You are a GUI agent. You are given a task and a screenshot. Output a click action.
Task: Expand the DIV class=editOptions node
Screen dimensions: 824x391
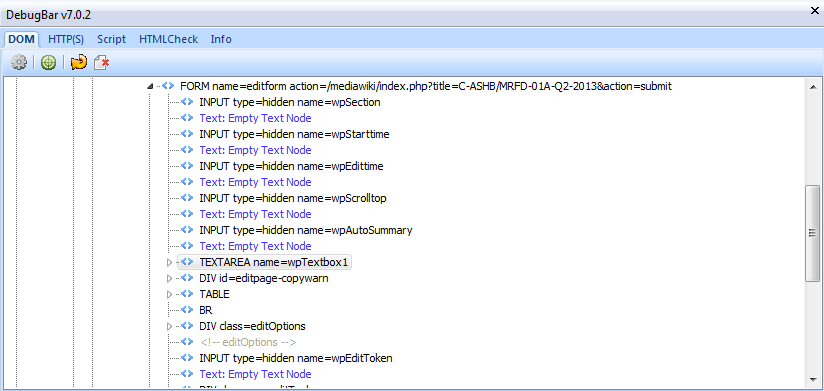coord(169,326)
